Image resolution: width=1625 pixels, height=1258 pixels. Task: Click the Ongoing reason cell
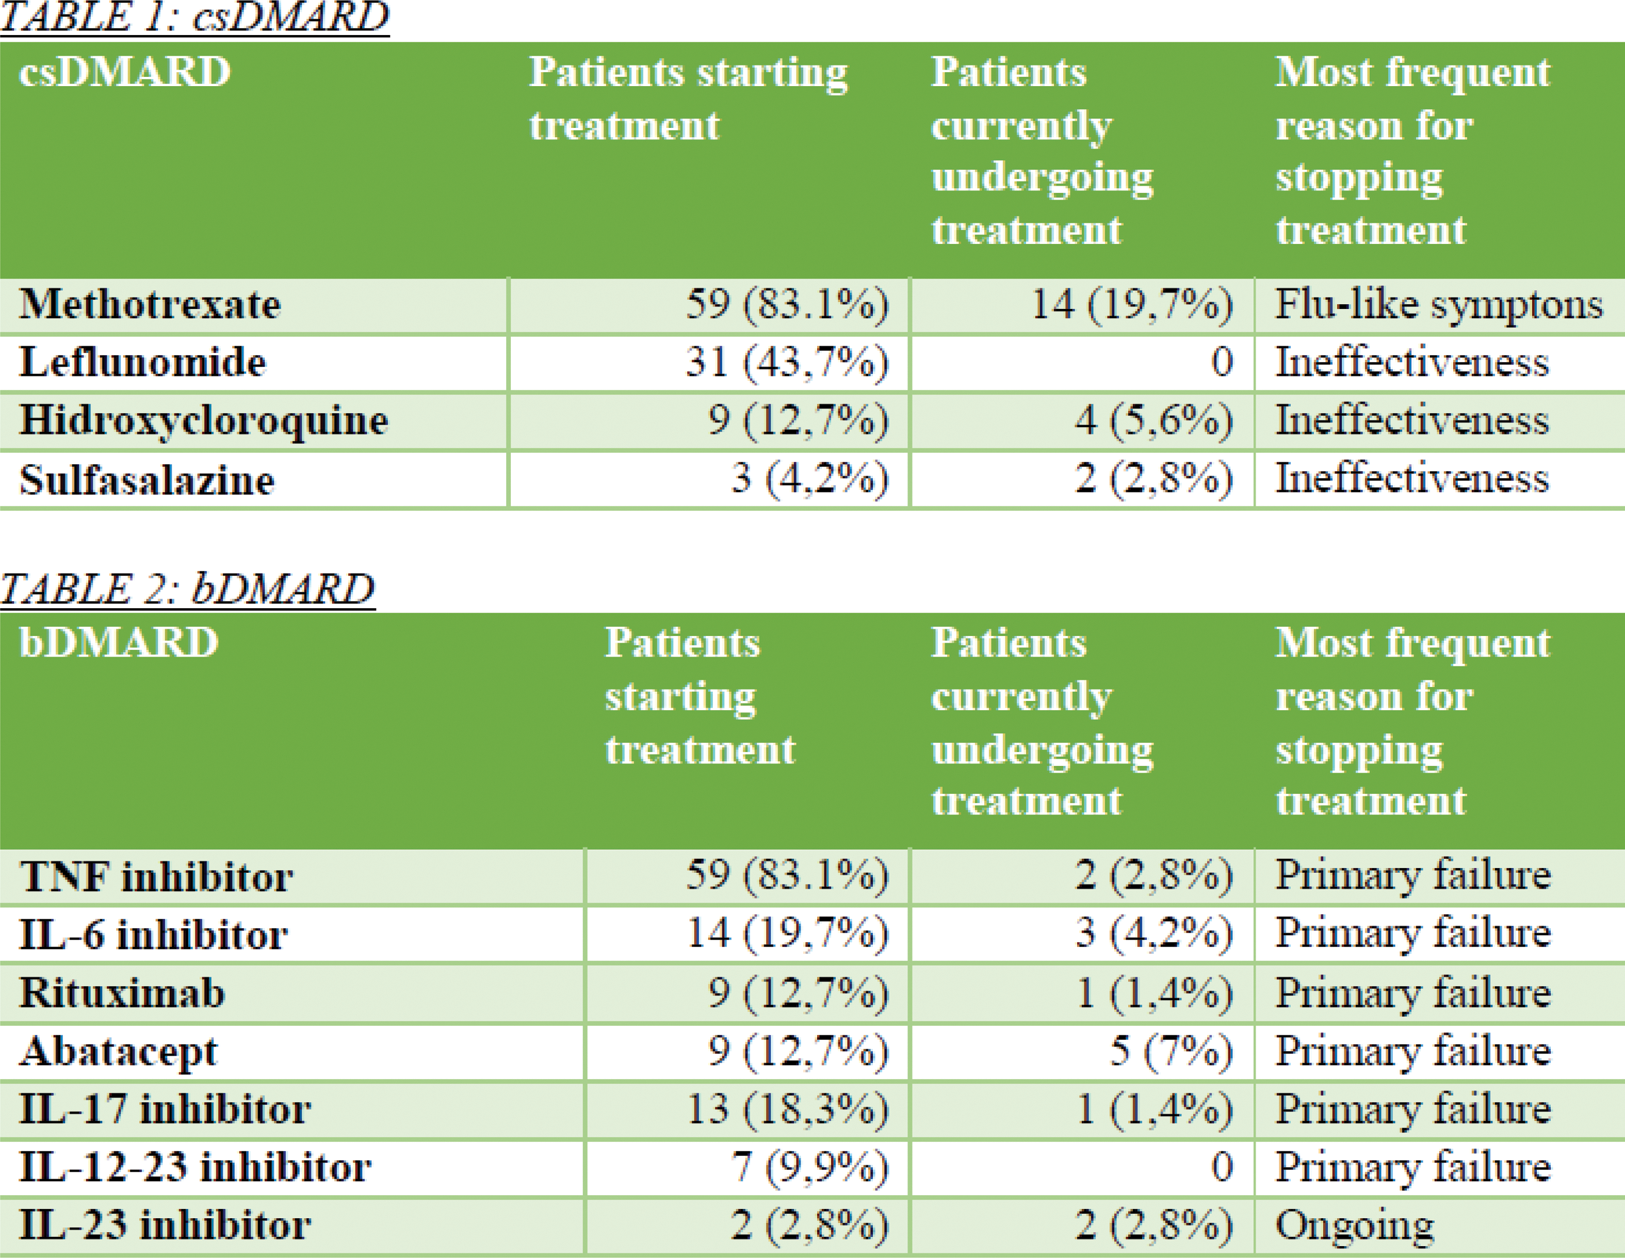(x=1354, y=1225)
